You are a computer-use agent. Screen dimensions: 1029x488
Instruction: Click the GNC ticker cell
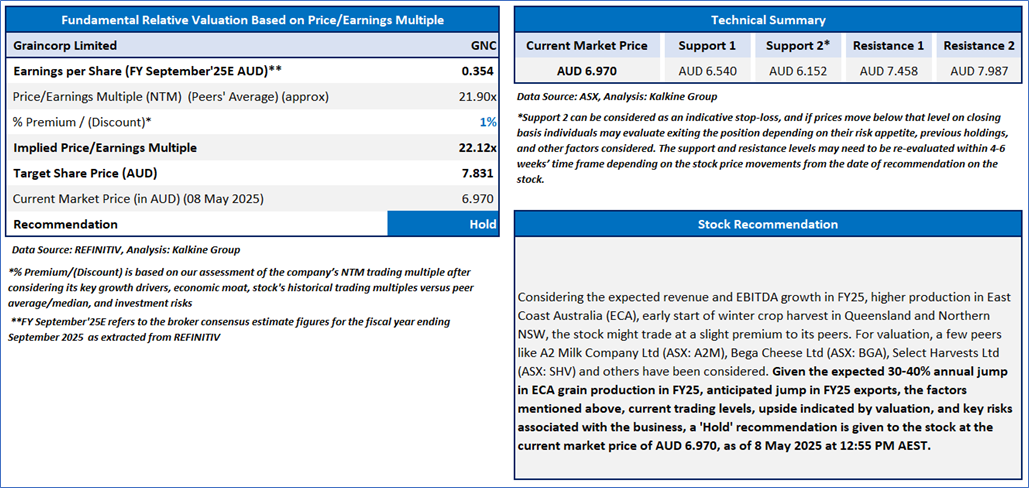tap(483, 45)
